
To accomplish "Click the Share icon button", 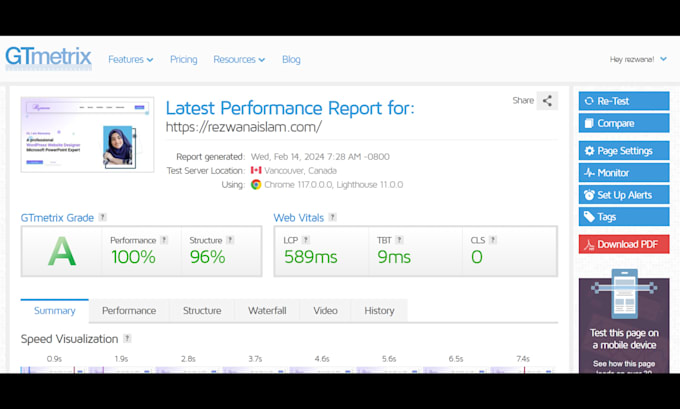I will pos(547,101).
